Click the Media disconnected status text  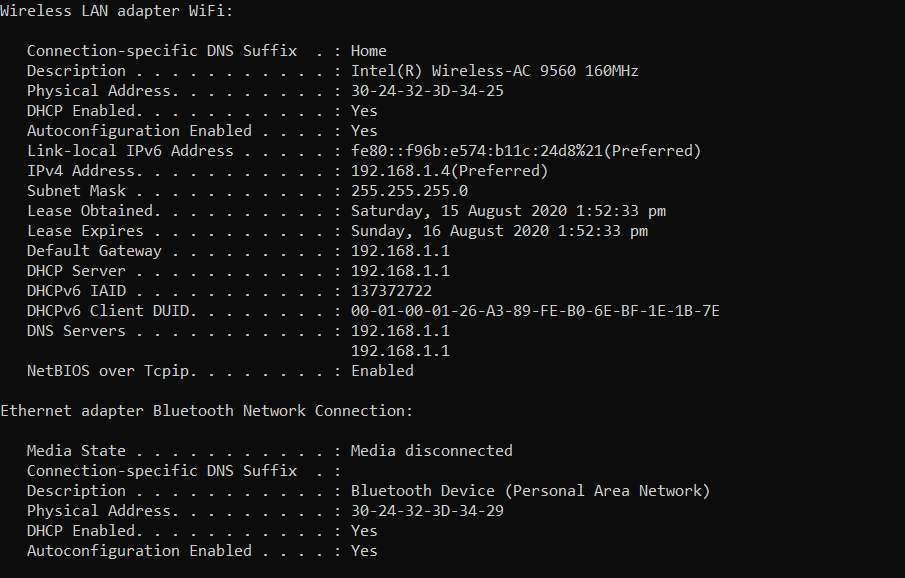pyautogui.click(x=432, y=451)
